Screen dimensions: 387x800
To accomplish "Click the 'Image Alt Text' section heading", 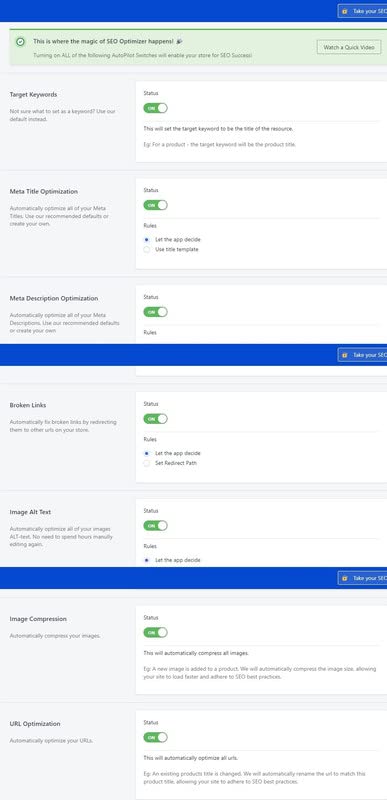I will tap(30, 512).
